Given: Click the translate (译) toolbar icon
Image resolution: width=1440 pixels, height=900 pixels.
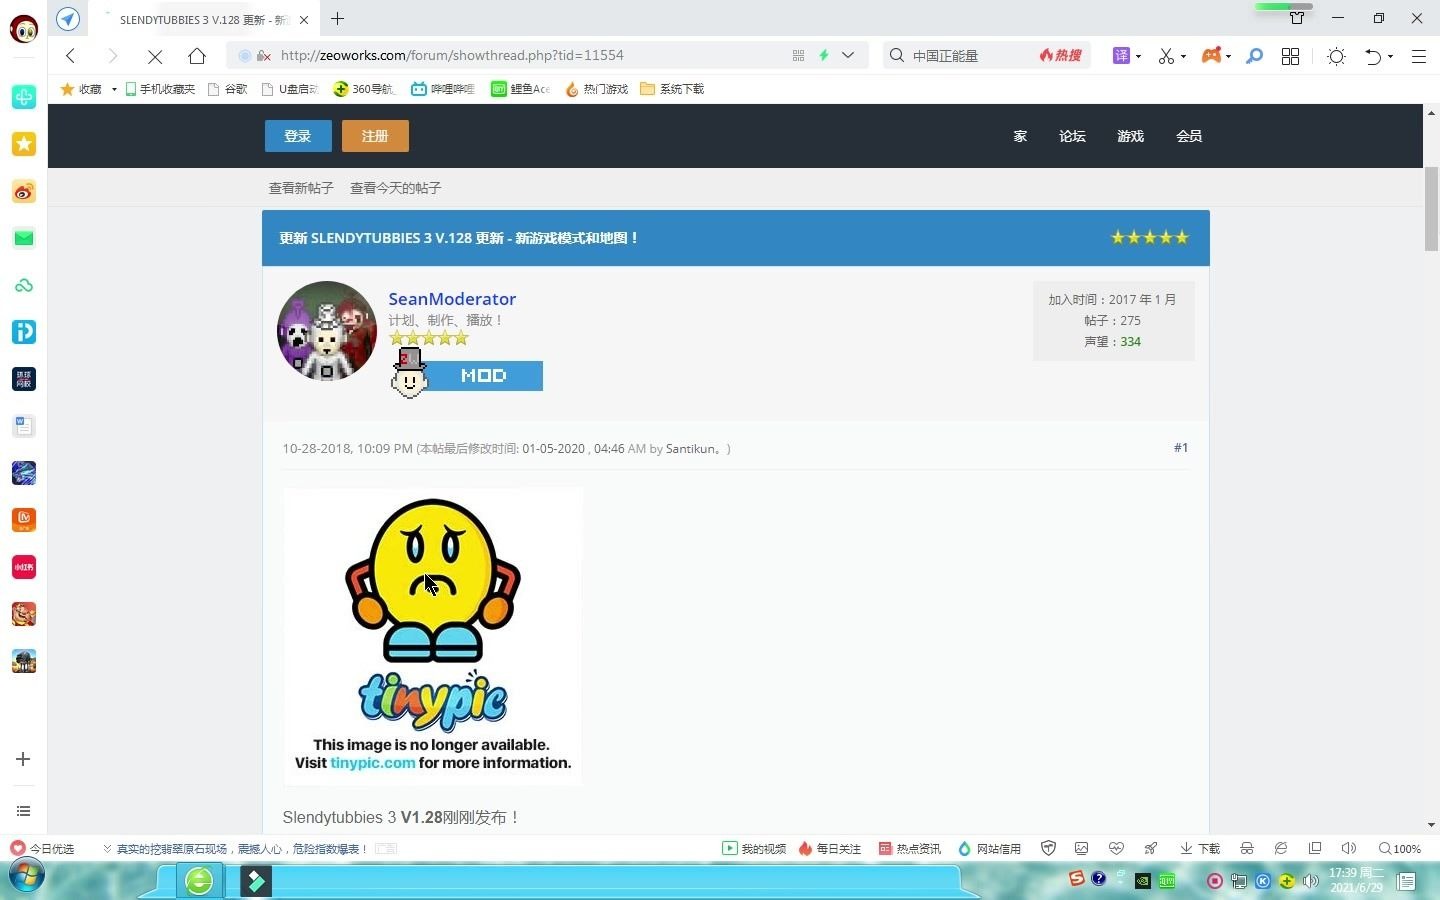Looking at the screenshot, I should click(x=1121, y=56).
